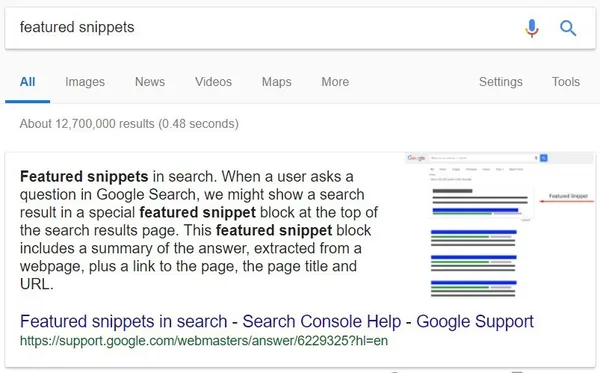Click the blue magnifying glass search icon
Image resolution: width=600 pixels, height=373 pixels.
click(568, 28)
